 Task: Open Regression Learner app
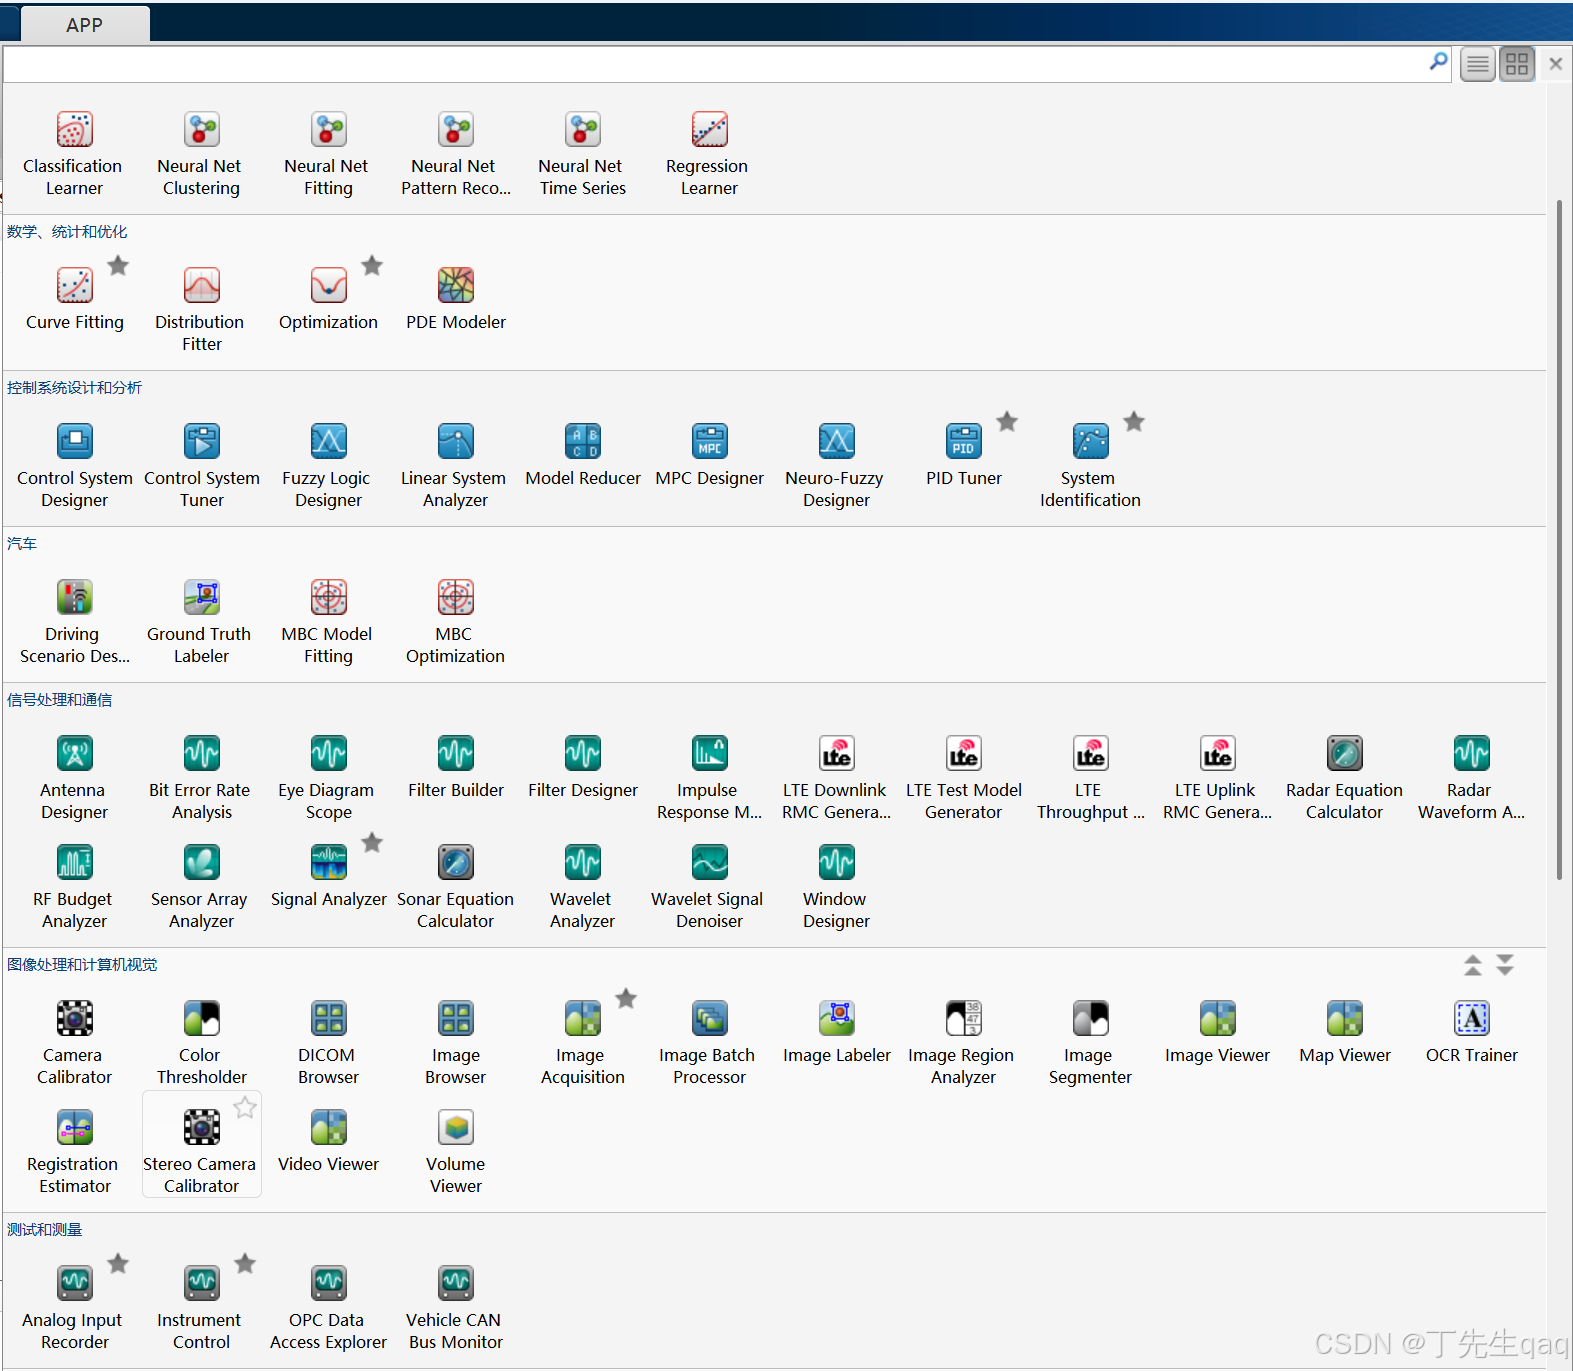(x=709, y=154)
